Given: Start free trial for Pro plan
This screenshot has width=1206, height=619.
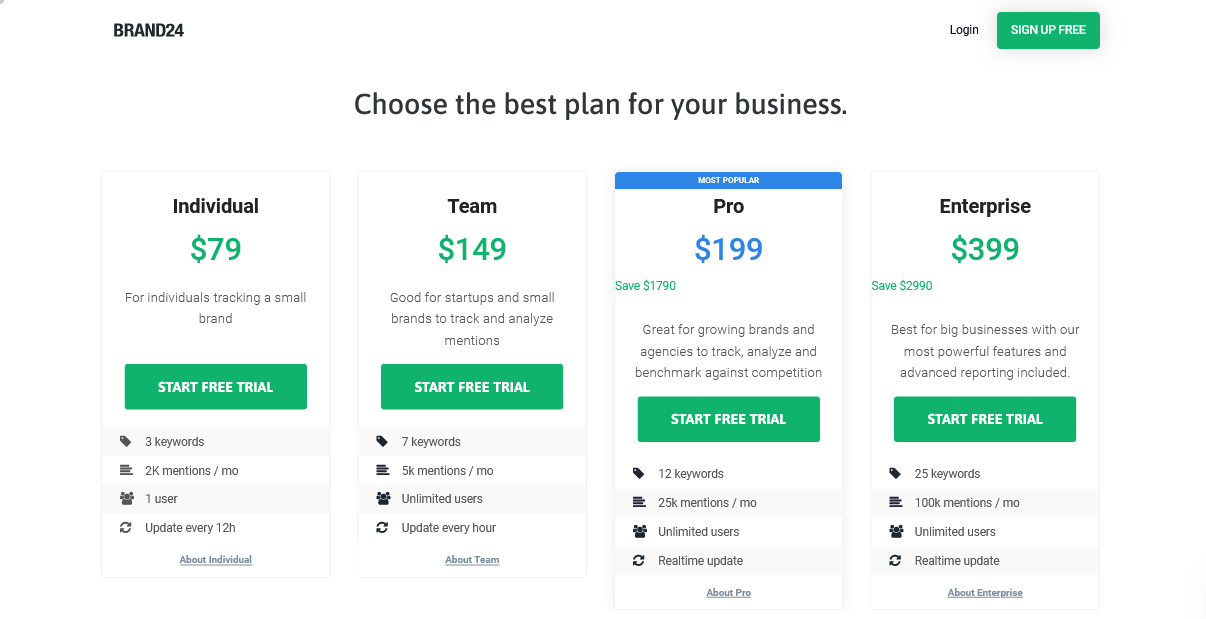Looking at the screenshot, I should (x=729, y=419).
